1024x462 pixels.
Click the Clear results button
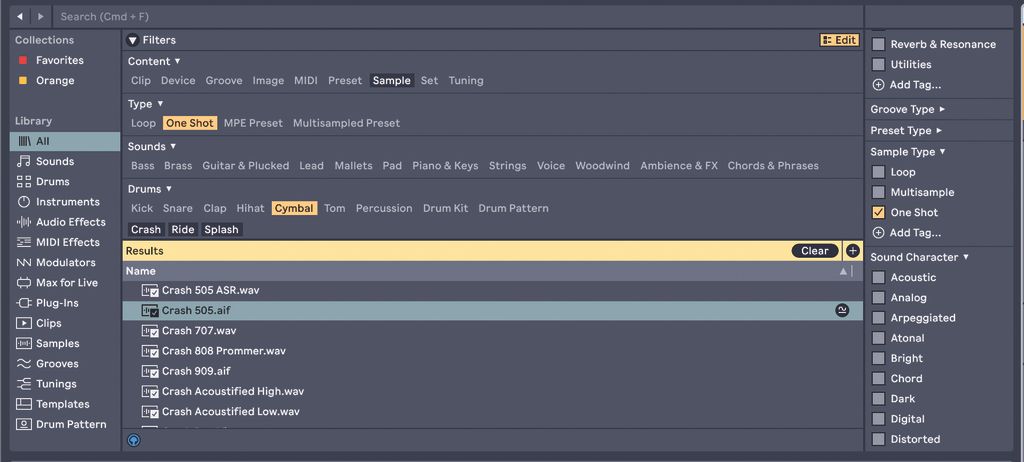(x=814, y=251)
